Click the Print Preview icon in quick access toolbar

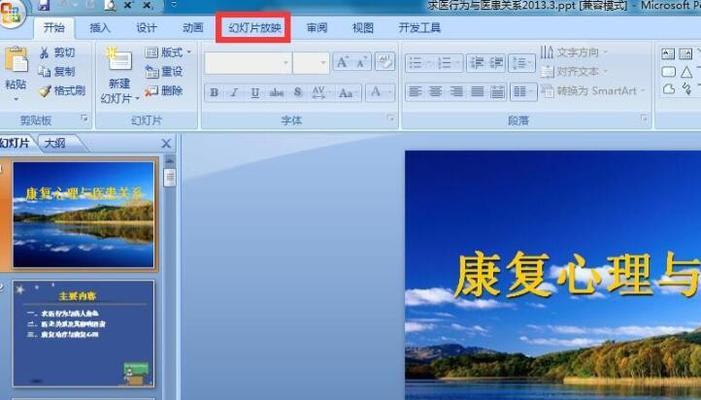110,5
